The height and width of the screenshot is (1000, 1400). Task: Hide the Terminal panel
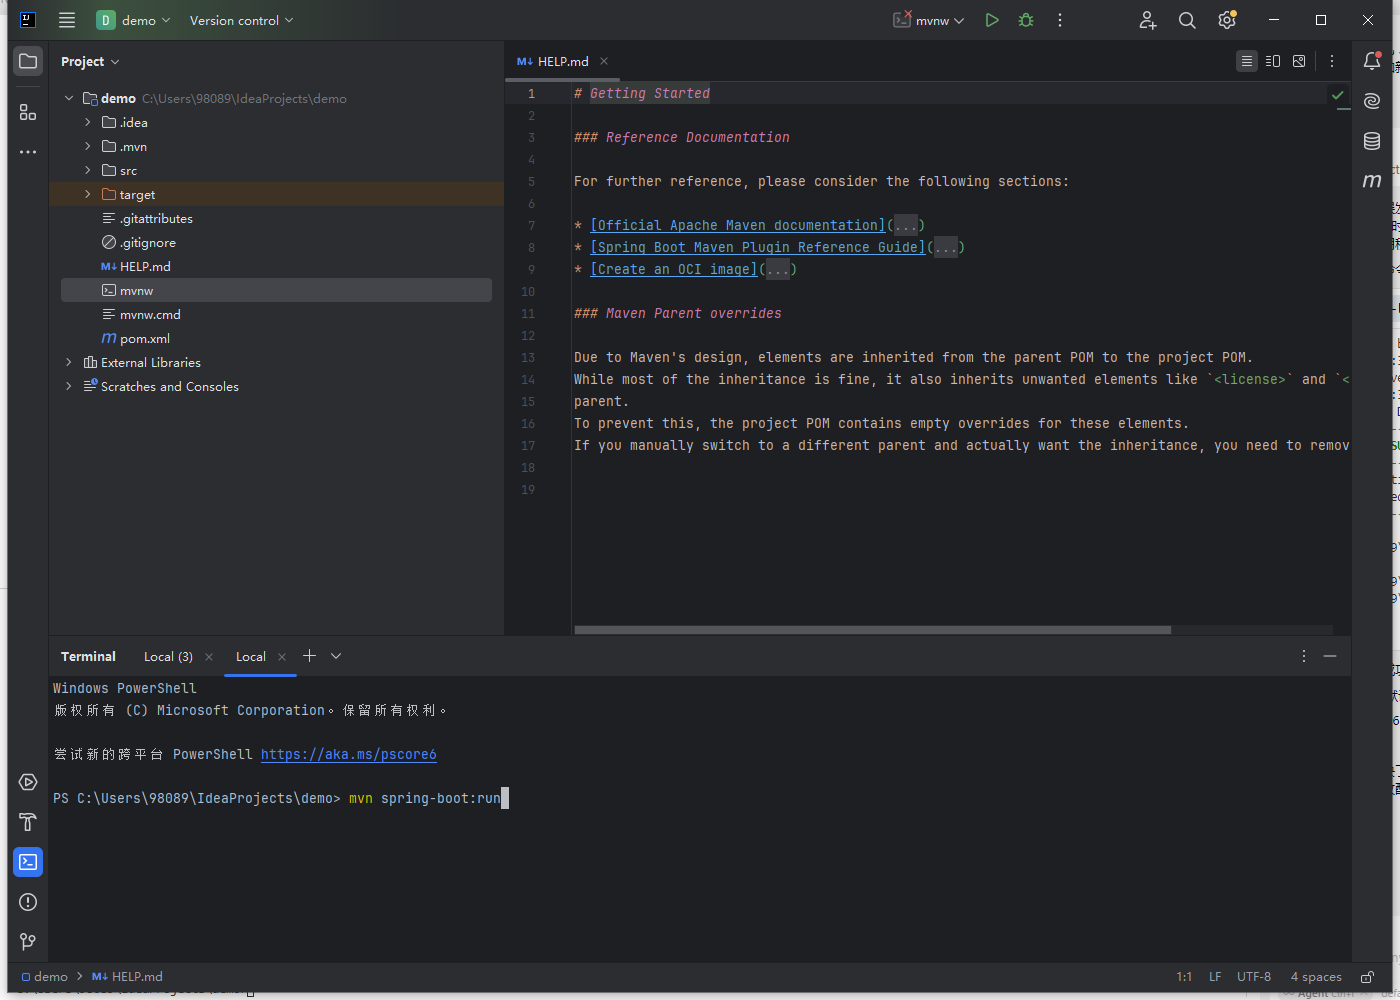(x=1330, y=656)
